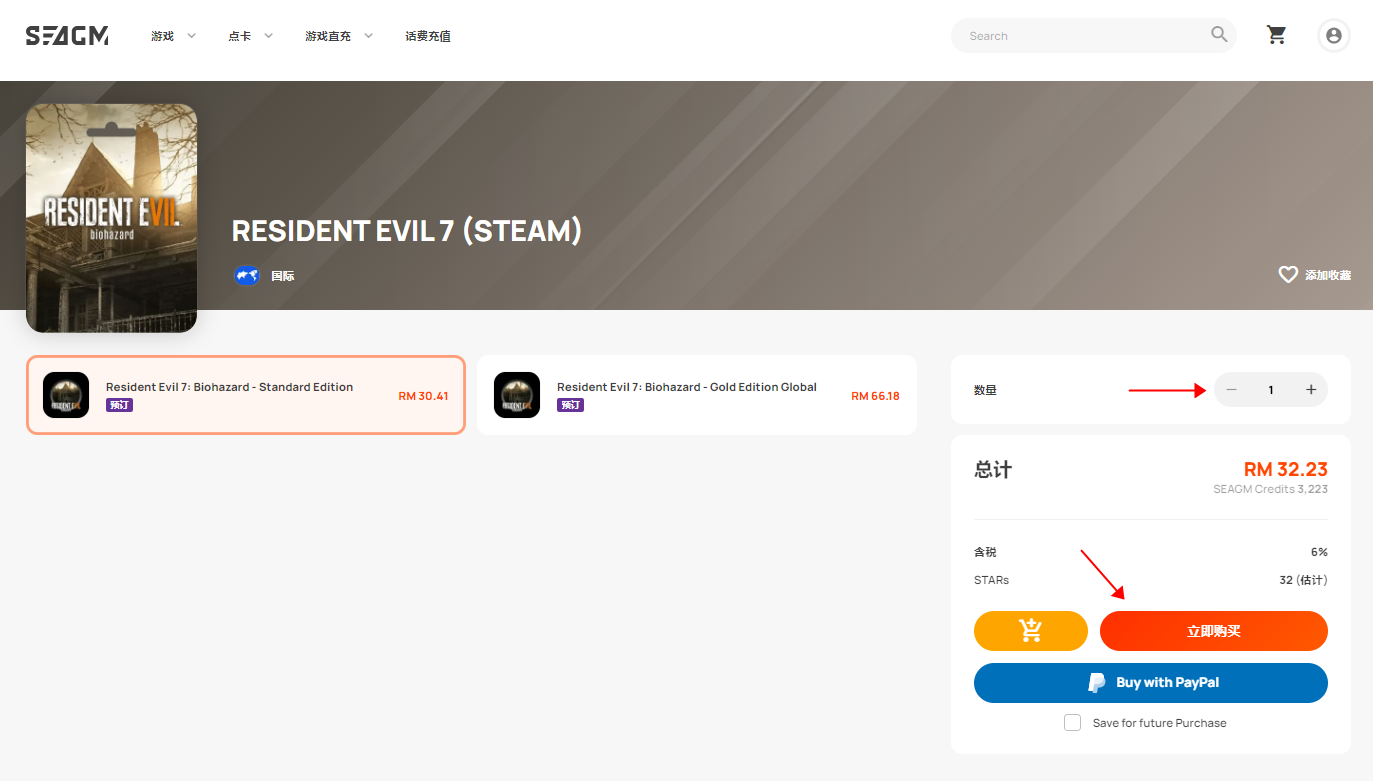Expand the 游戏 dropdown menu

174,36
